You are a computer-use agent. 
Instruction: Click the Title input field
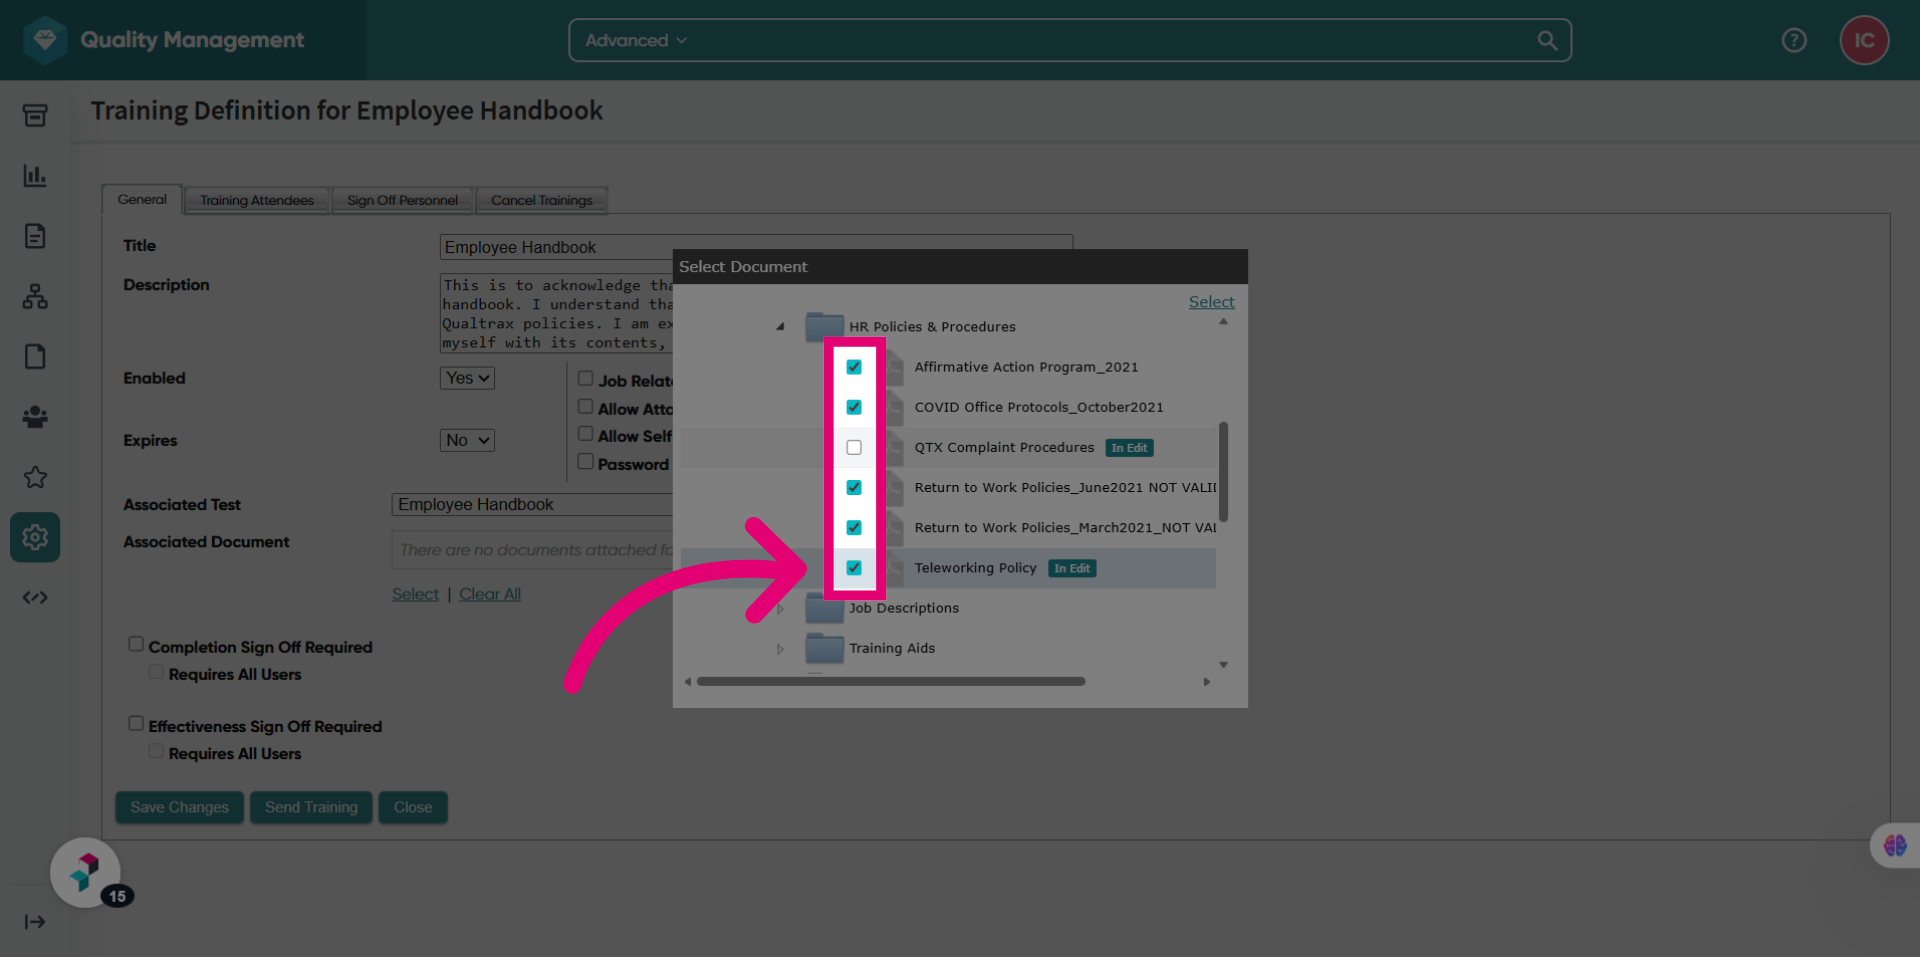(x=756, y=247)
